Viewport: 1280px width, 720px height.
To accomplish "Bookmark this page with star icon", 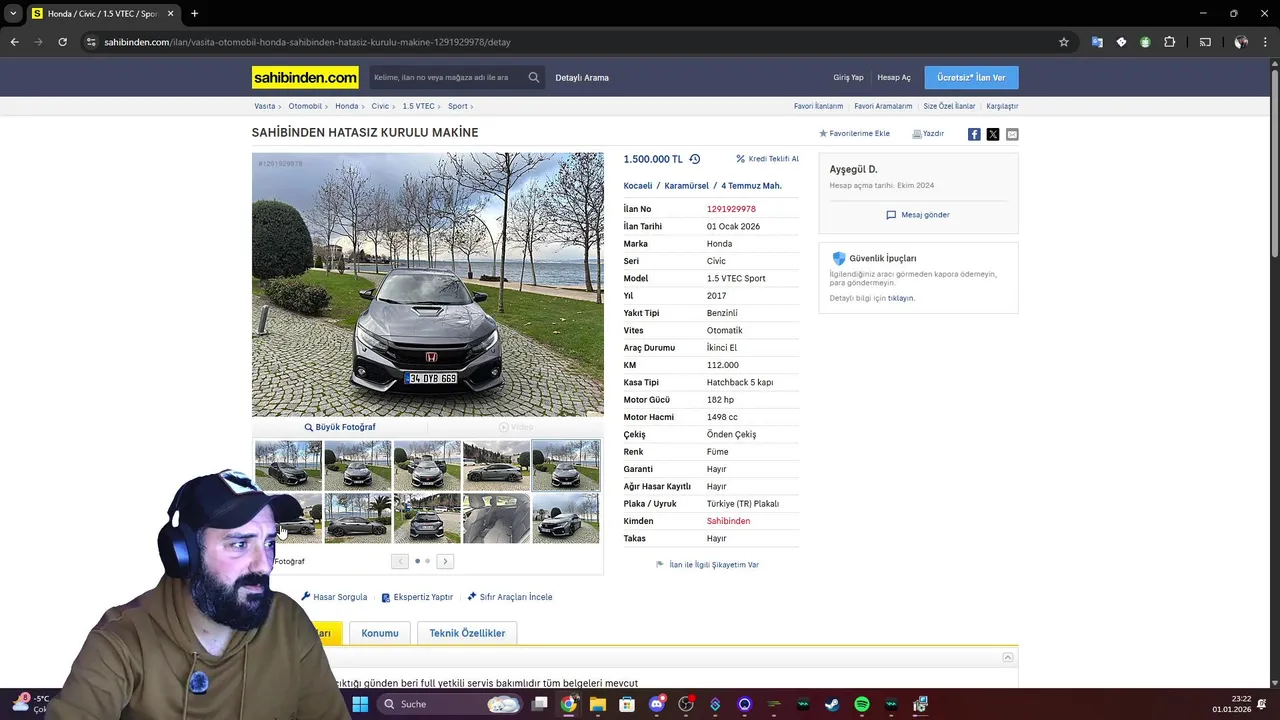I will (x=1064, y=42).
